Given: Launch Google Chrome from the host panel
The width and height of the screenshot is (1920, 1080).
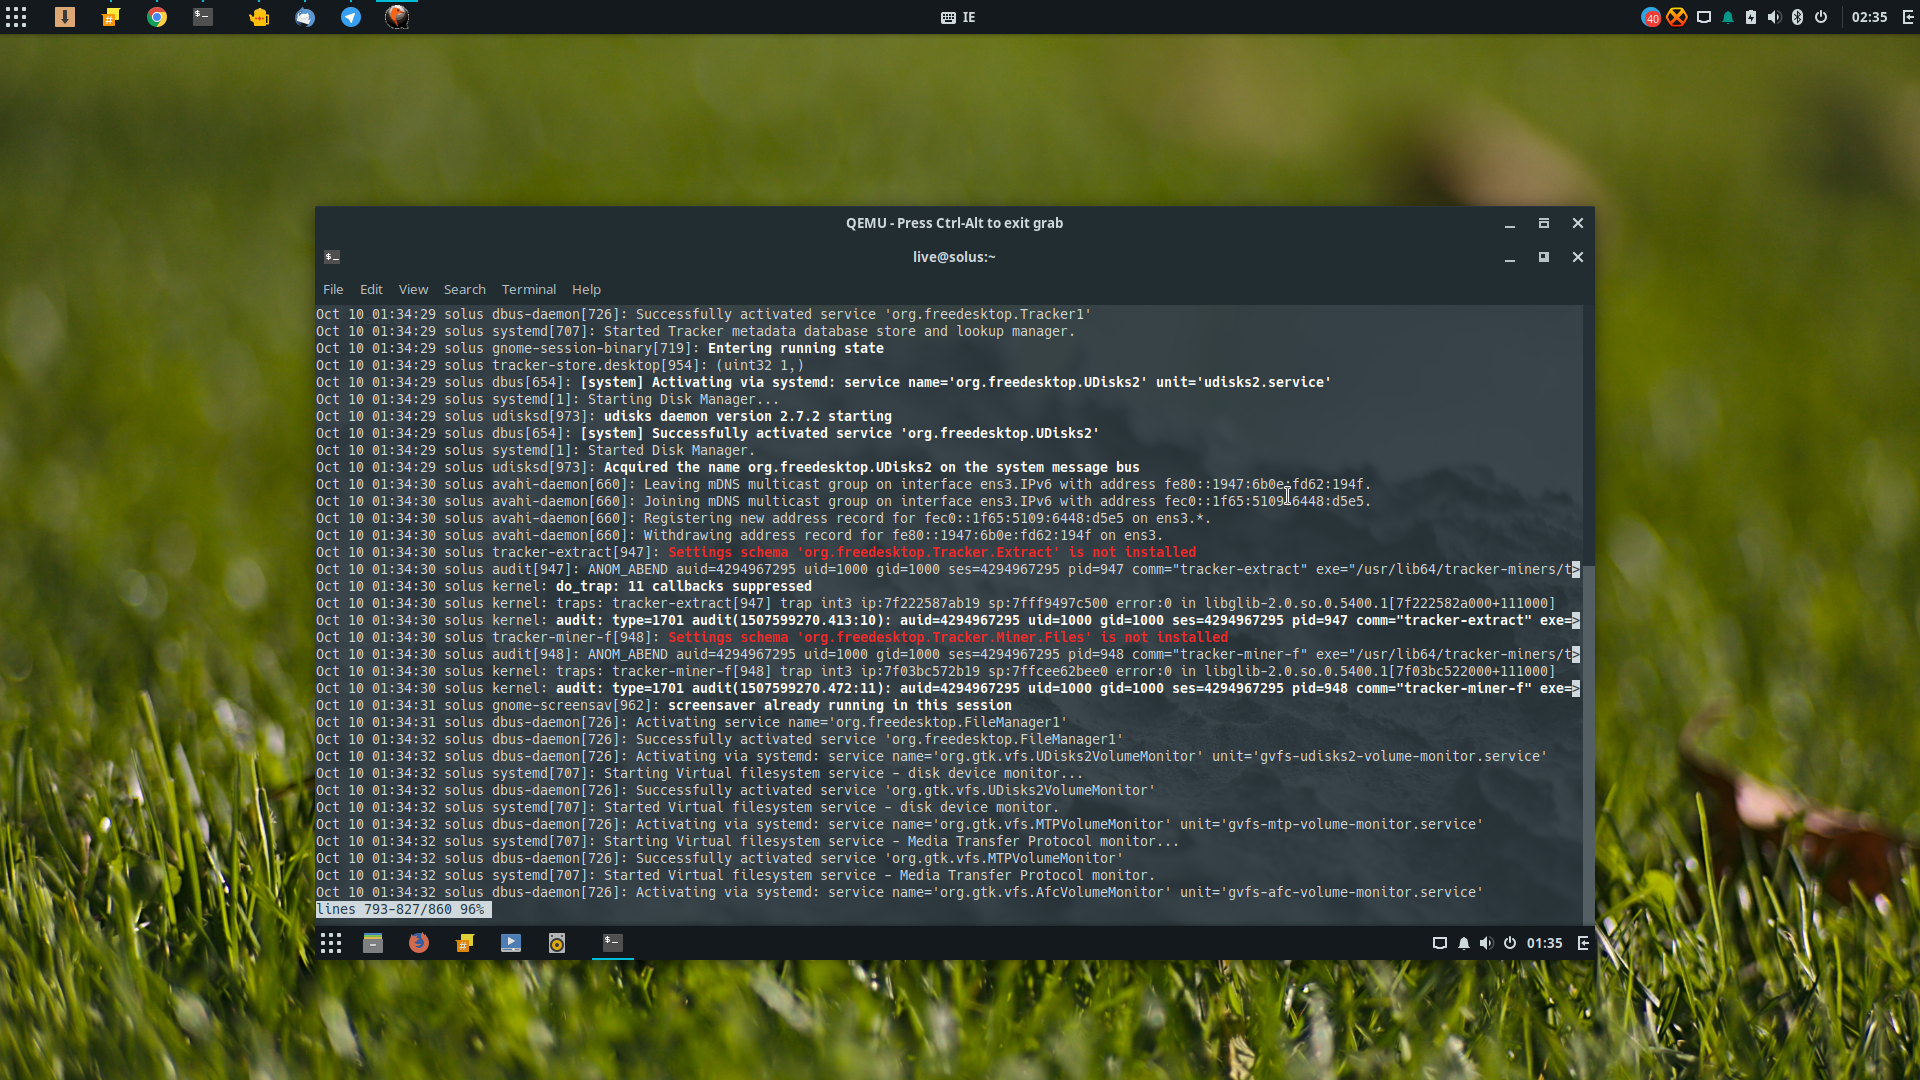Looking at the screenshot, I should (157, 17).
